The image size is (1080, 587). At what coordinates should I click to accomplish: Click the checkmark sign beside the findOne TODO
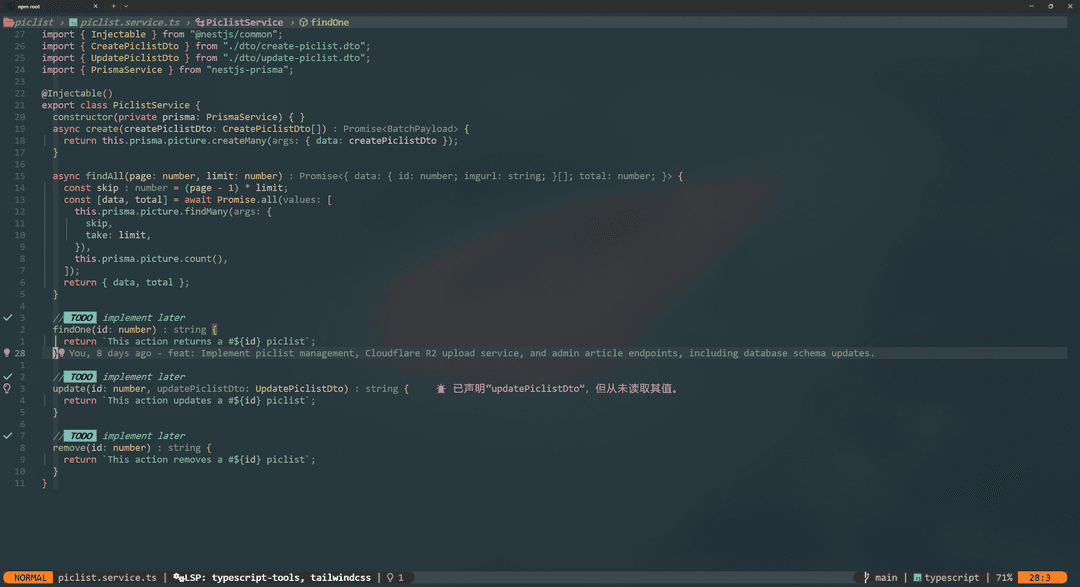pos(8,318)
